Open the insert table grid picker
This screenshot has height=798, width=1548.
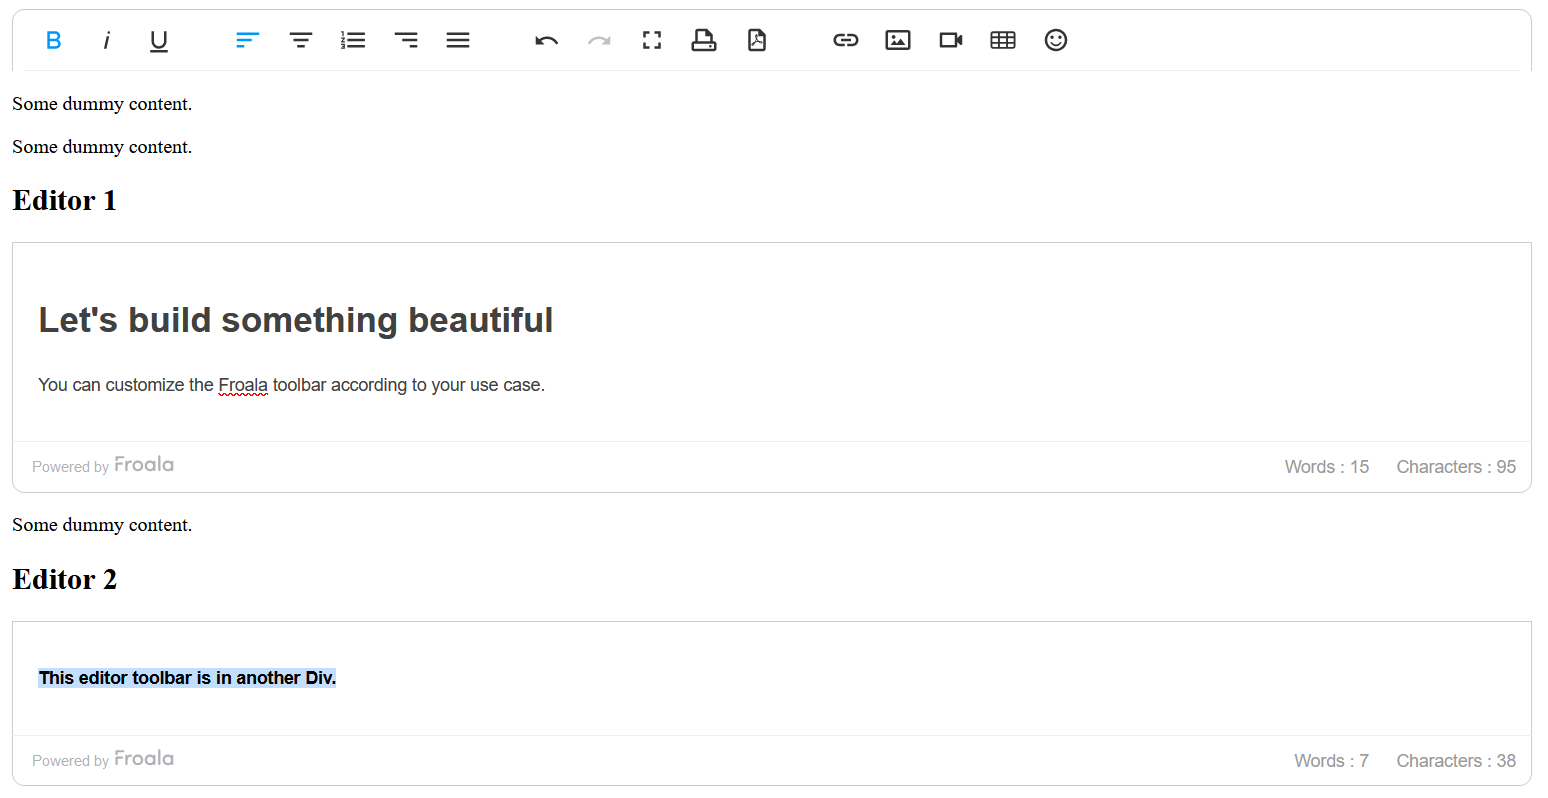(1003, 40)
